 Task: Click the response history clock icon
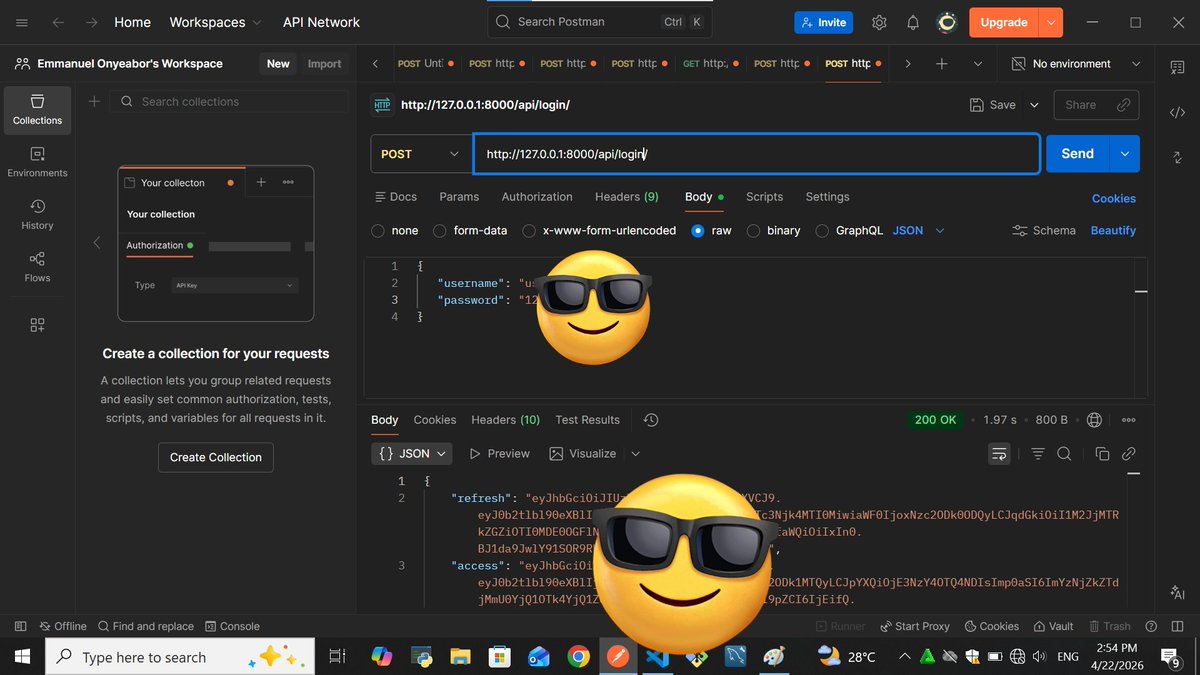pyautogui.click(x=651, y=420)
